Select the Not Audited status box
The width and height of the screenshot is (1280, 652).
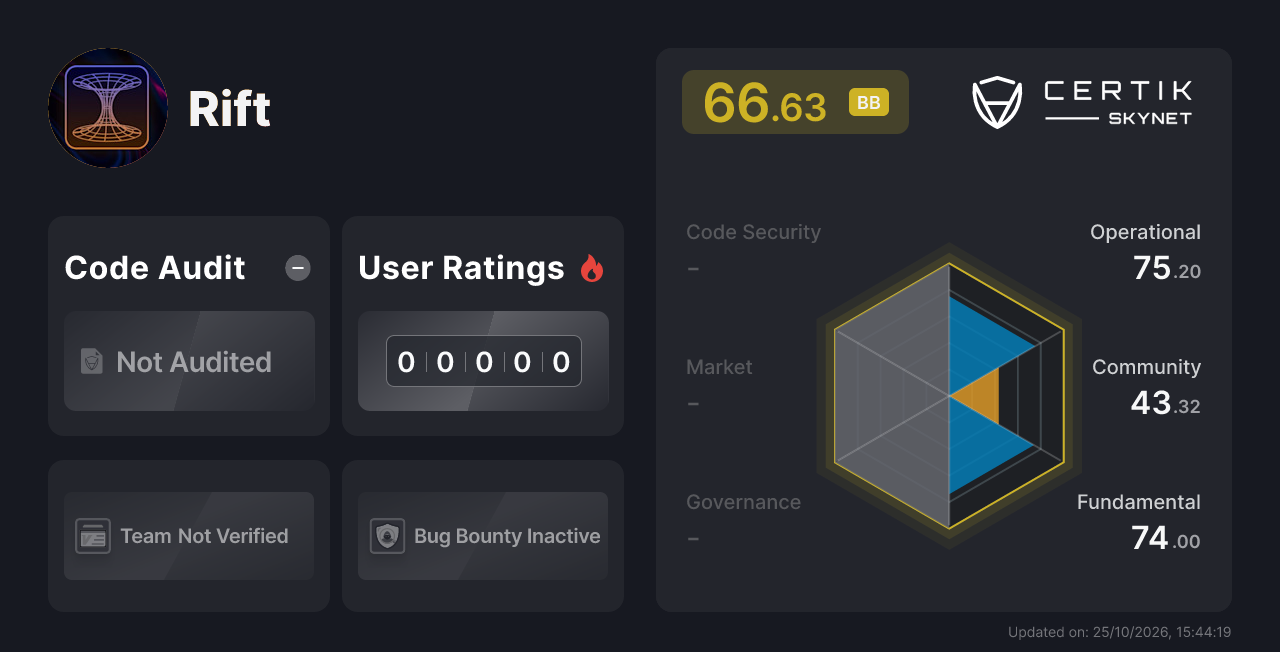tap(189, 361)
